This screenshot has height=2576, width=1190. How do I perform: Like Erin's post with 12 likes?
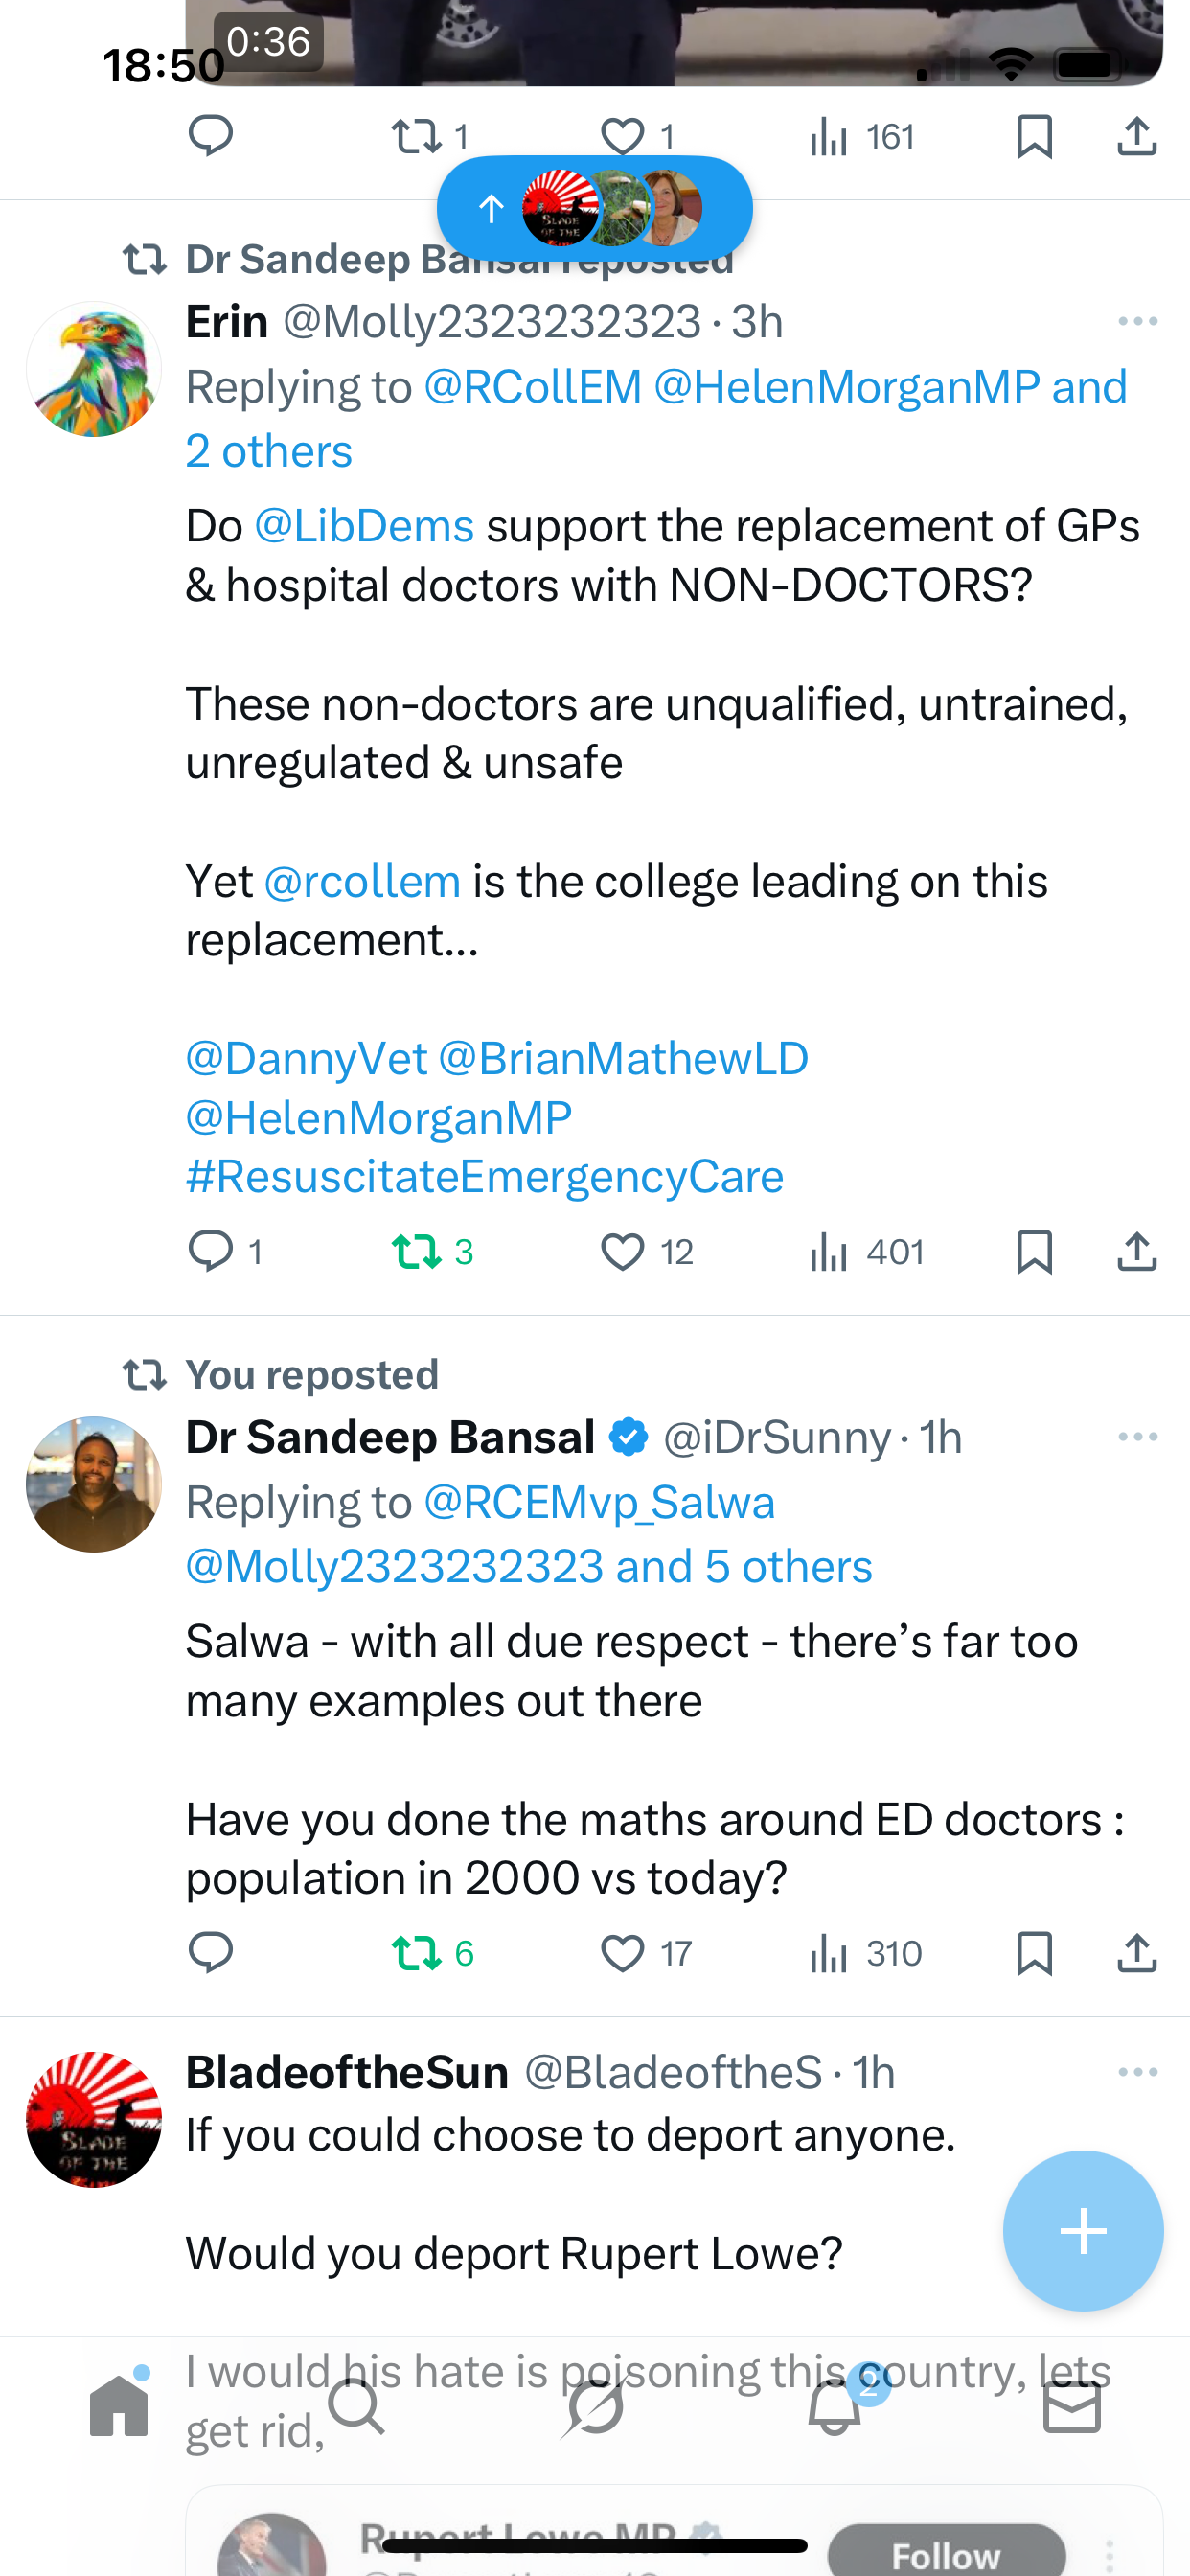[x=623, y=1252]
